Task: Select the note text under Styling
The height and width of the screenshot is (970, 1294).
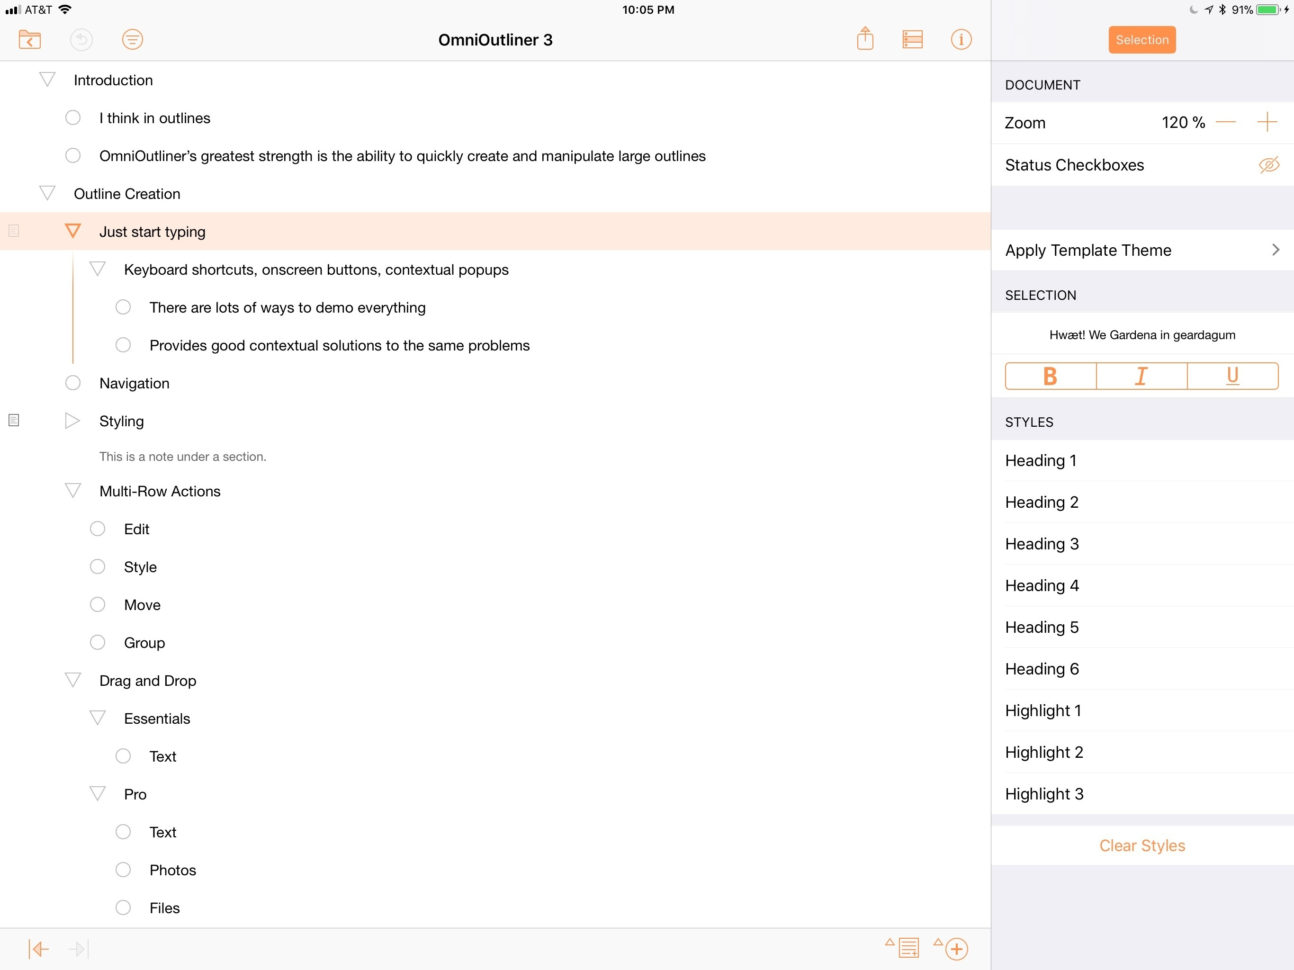Action: pos(181,456)
